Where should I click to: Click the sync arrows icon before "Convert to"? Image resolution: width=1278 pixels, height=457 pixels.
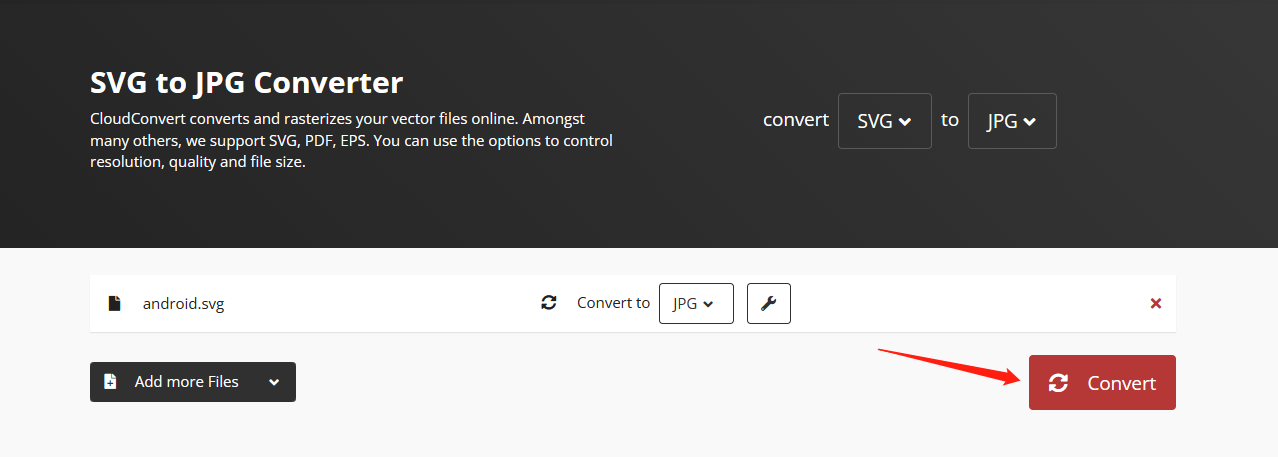(548, 303)
